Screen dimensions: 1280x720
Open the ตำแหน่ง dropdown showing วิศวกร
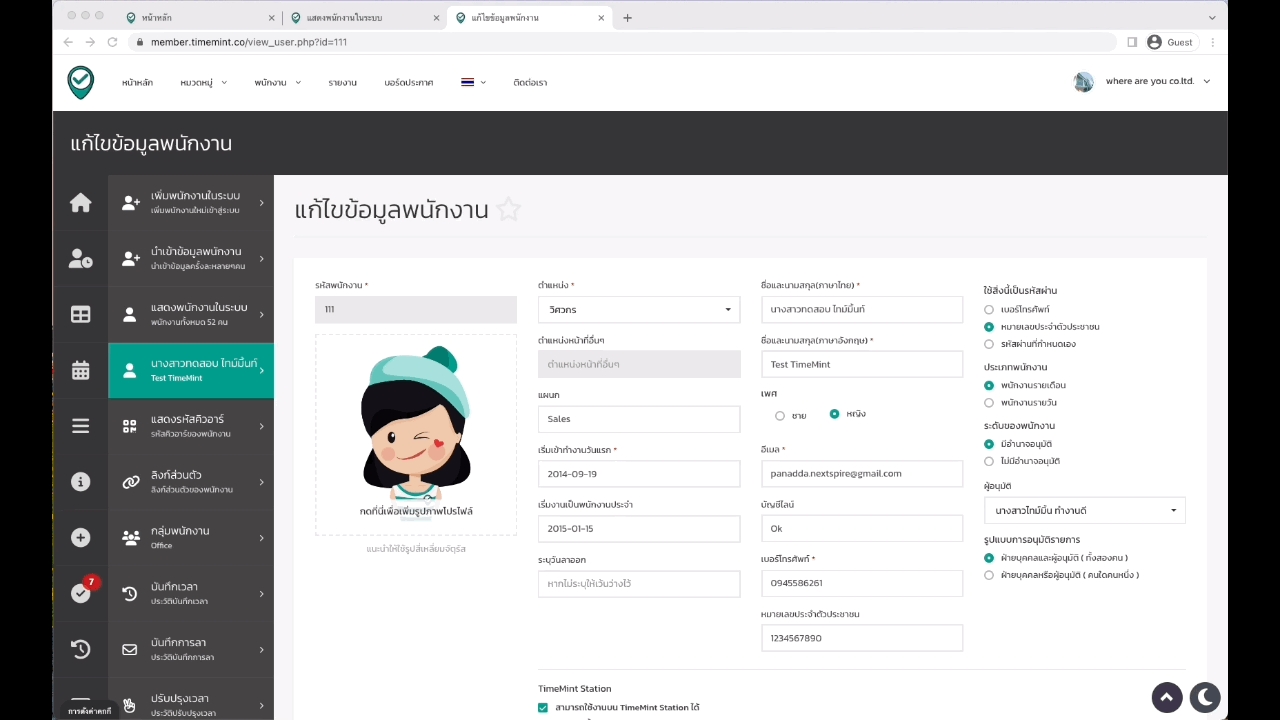click(x=638, y=310)
